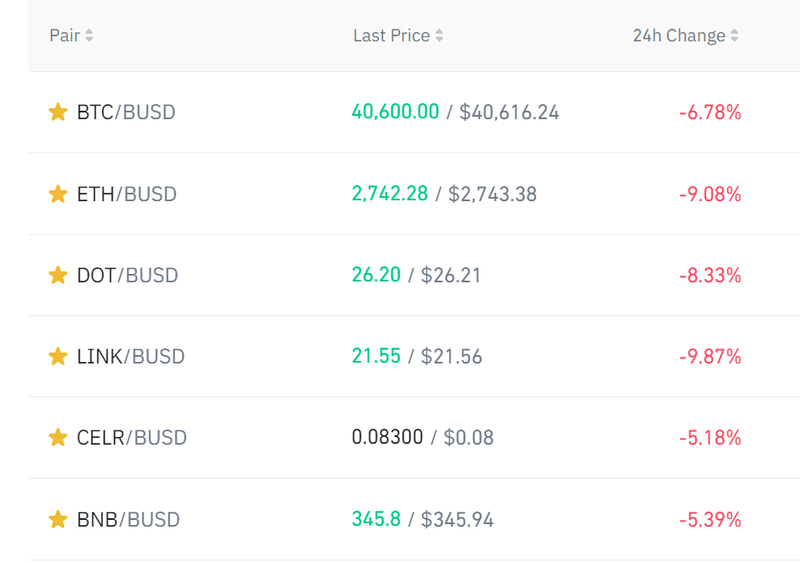Remove LINK/BUSD from favorites via star

point(58,356)
